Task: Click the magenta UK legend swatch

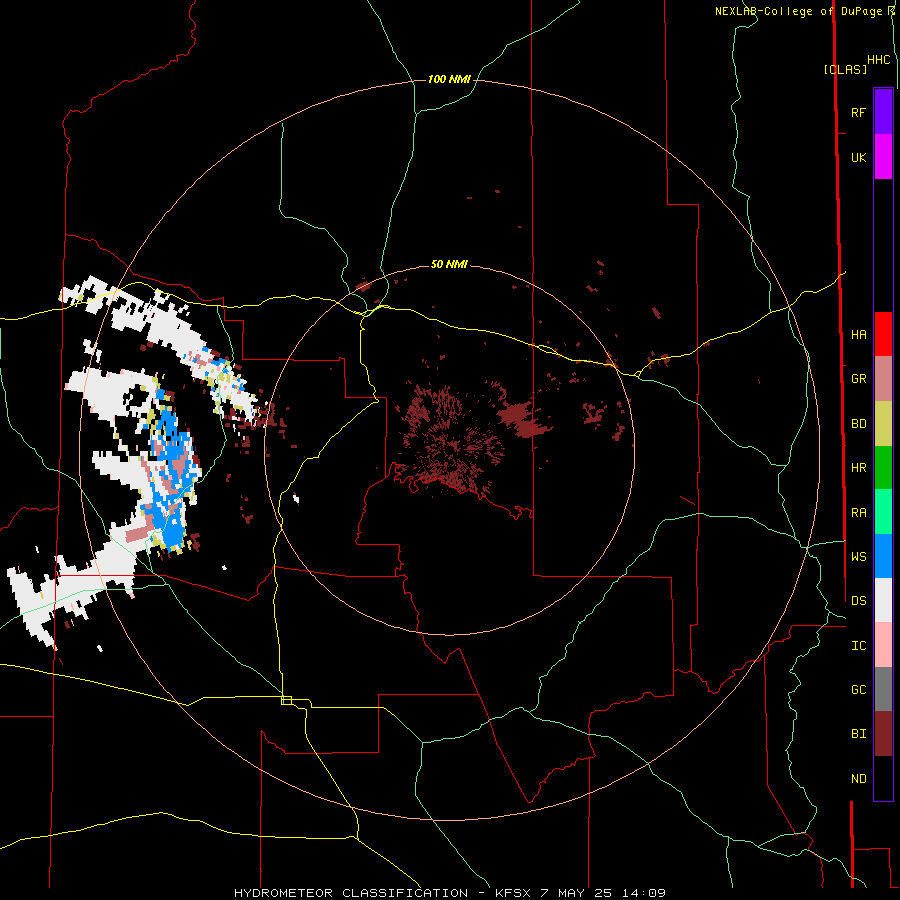Action: point(883,157)
